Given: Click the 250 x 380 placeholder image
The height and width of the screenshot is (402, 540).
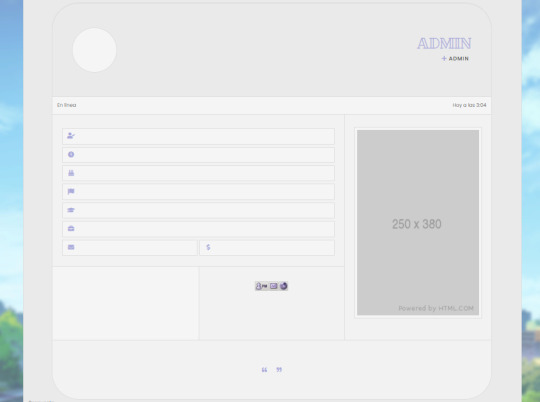Looking at the screenshot, I should point(418,223).
